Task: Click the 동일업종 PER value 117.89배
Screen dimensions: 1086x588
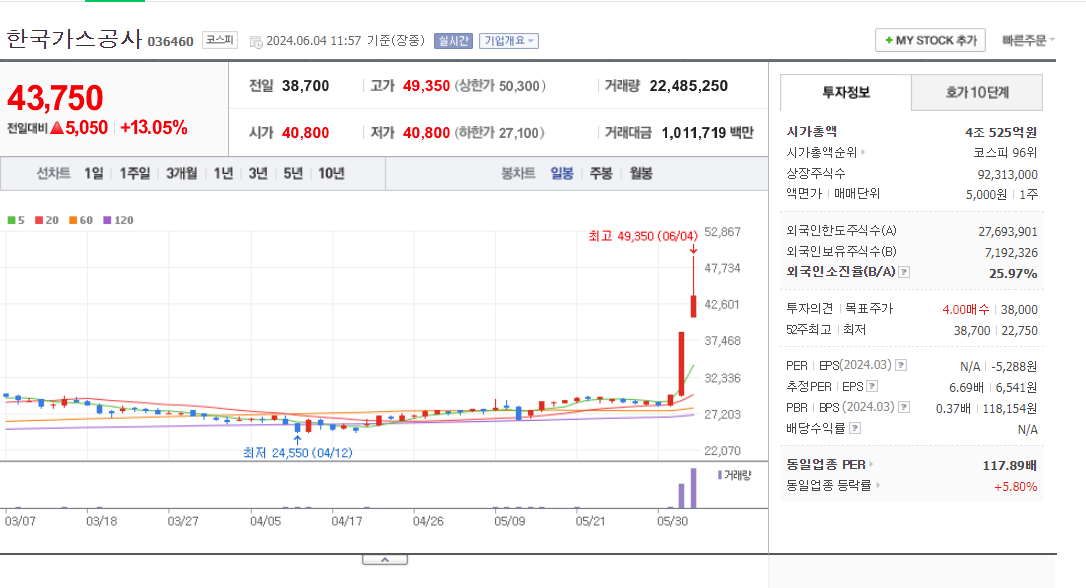Action: 1010,465
